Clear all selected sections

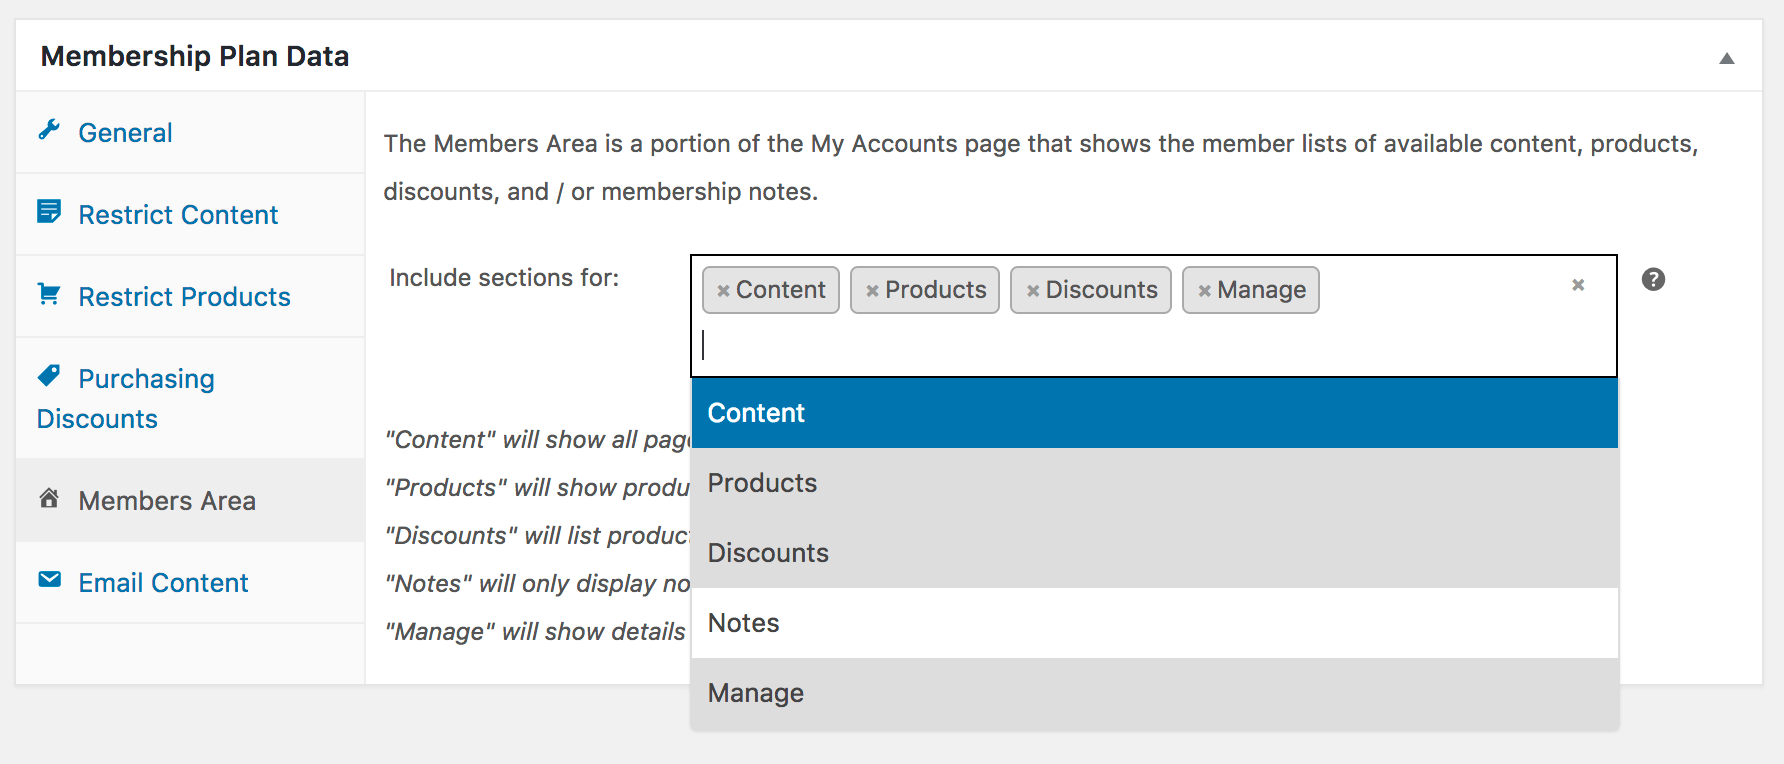coord(1578,285)
